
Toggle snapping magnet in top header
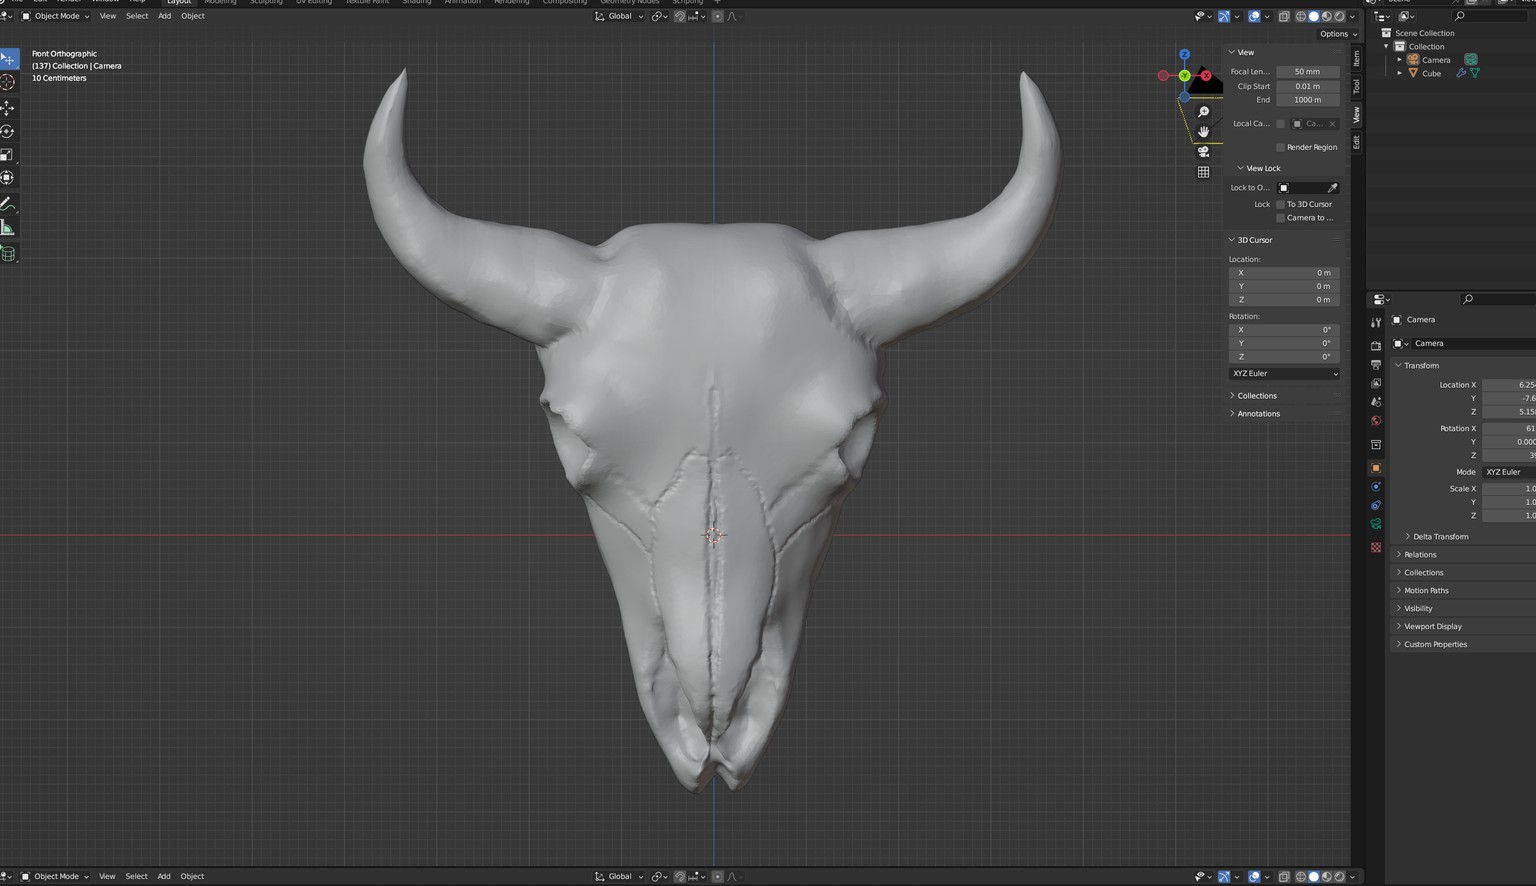click(x=680, y=16)
